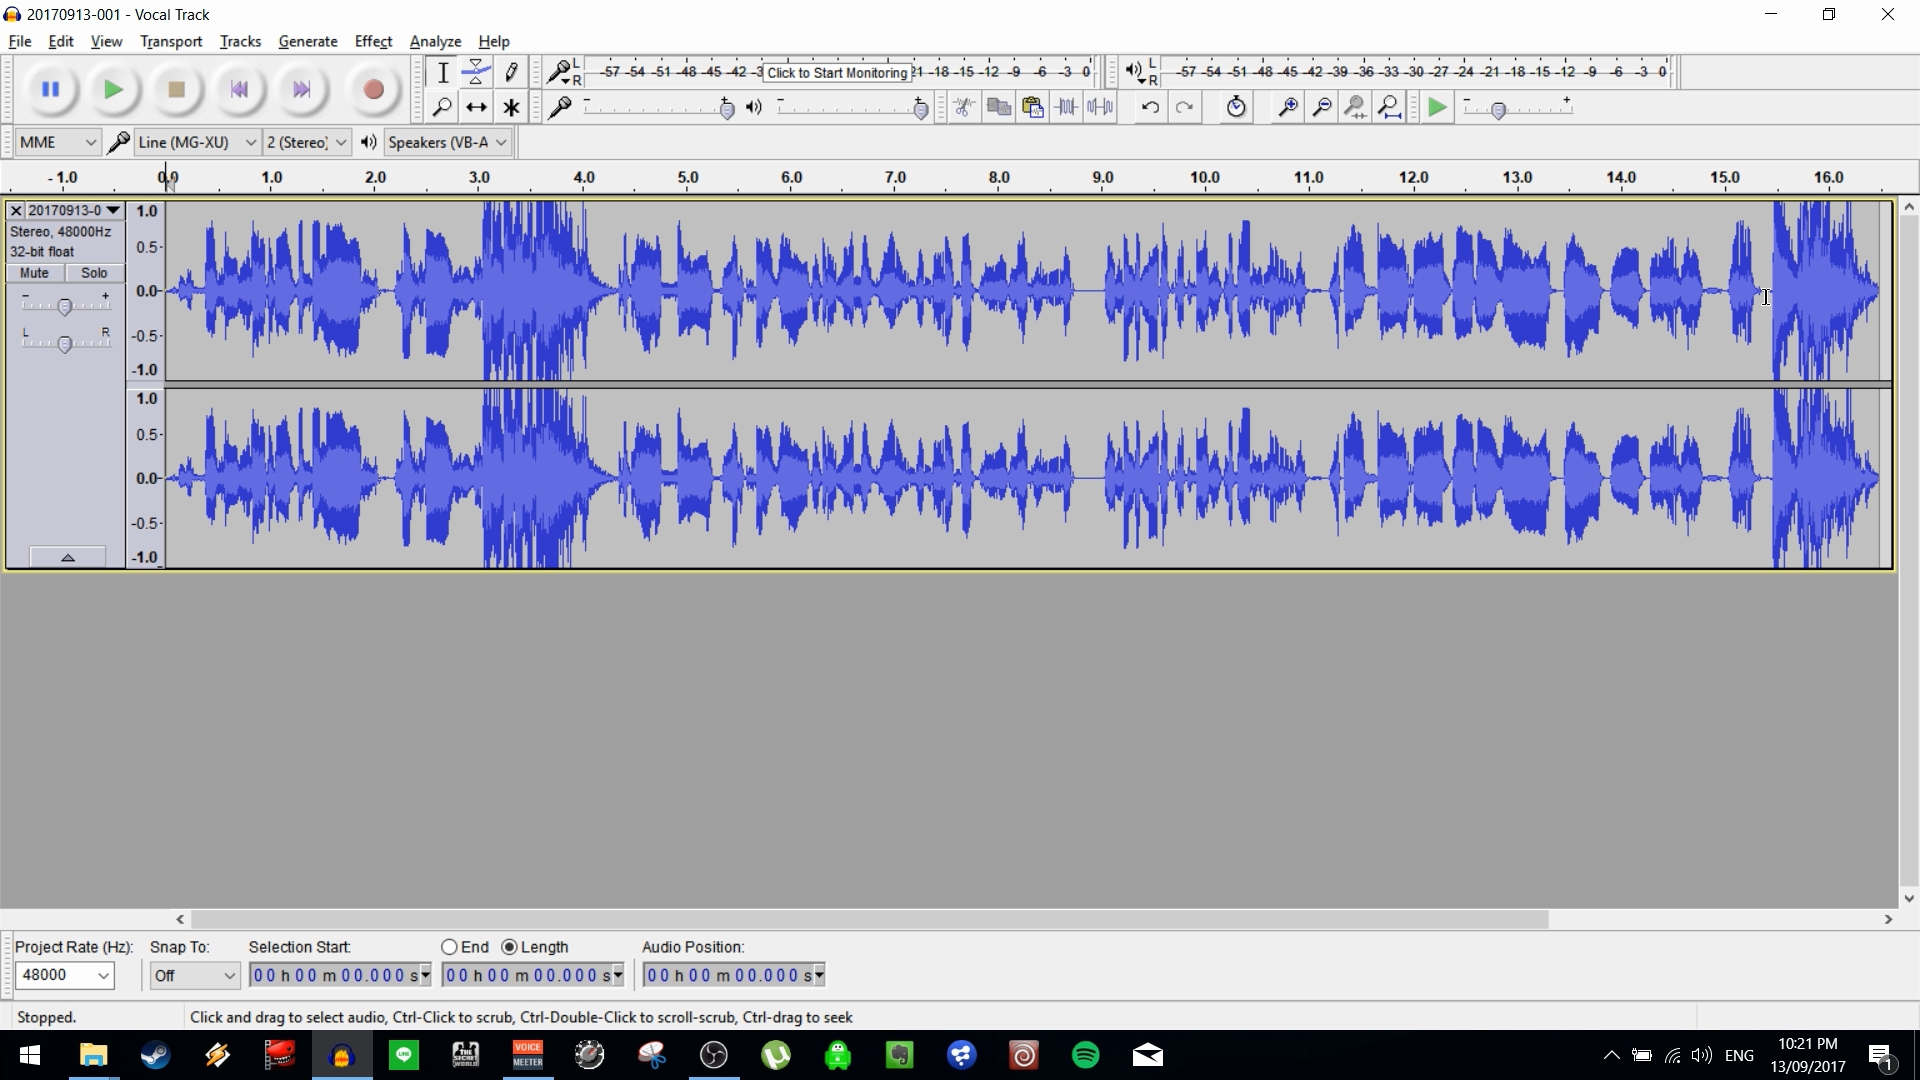Expand the MME audio host dropdown
This screenshot has height=1080, width=1920.
tap(90, 142)
